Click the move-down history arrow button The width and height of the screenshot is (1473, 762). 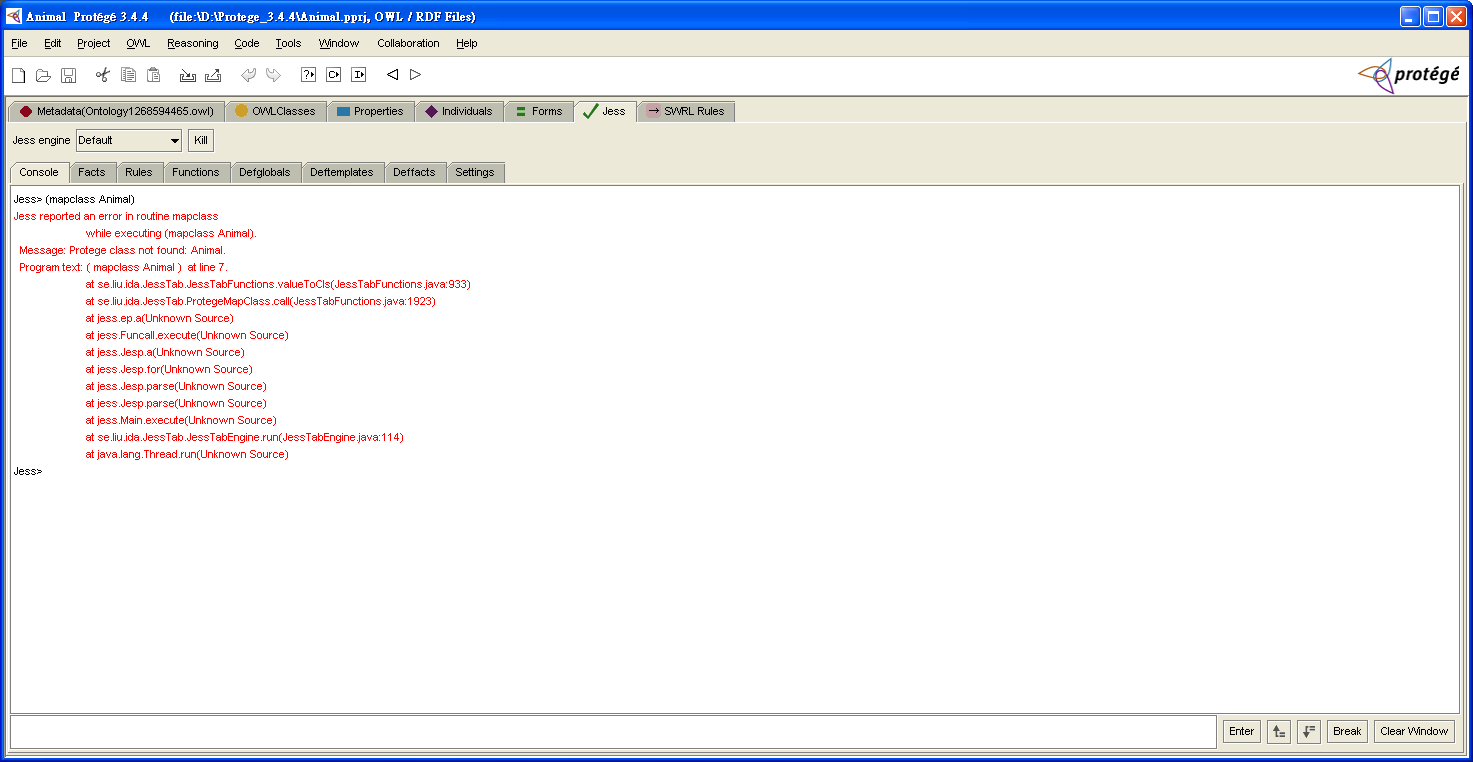pyautogui.click(x=1309, y=731)
